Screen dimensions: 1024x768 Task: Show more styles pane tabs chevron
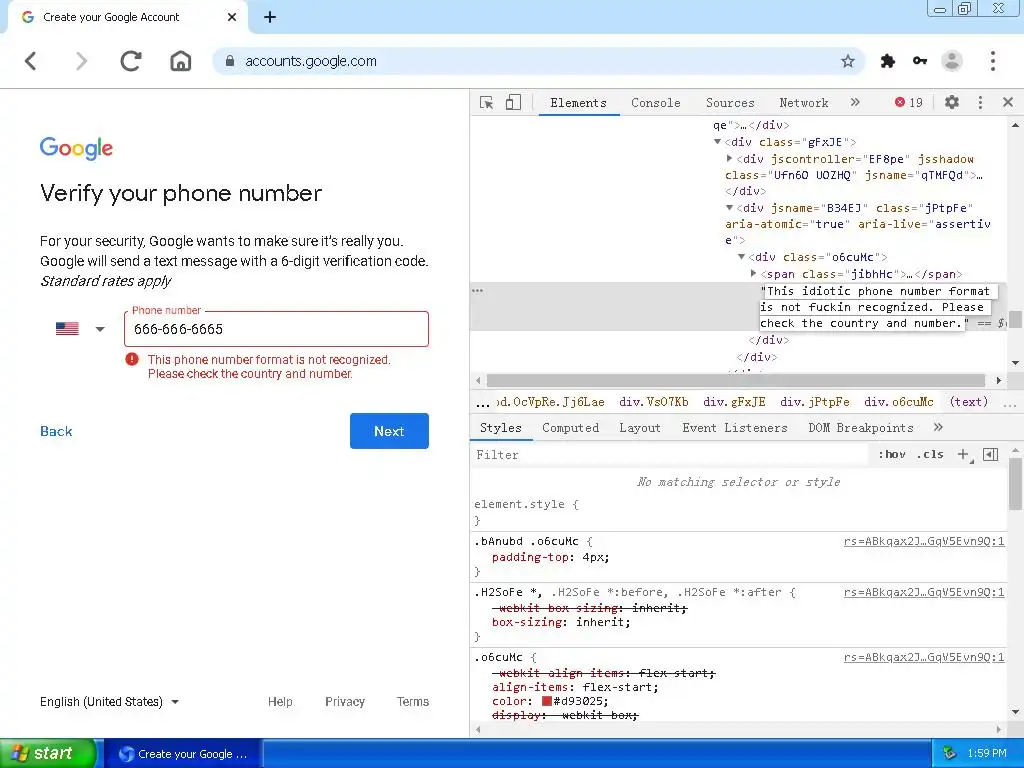(x=938, y=428)
